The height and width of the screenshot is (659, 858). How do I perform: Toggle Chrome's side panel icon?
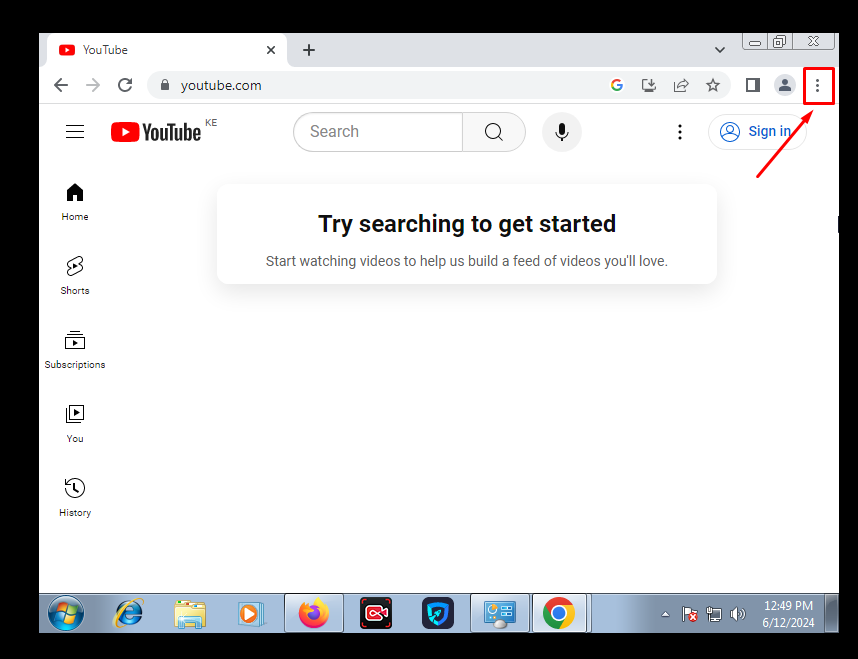(753, 85)
